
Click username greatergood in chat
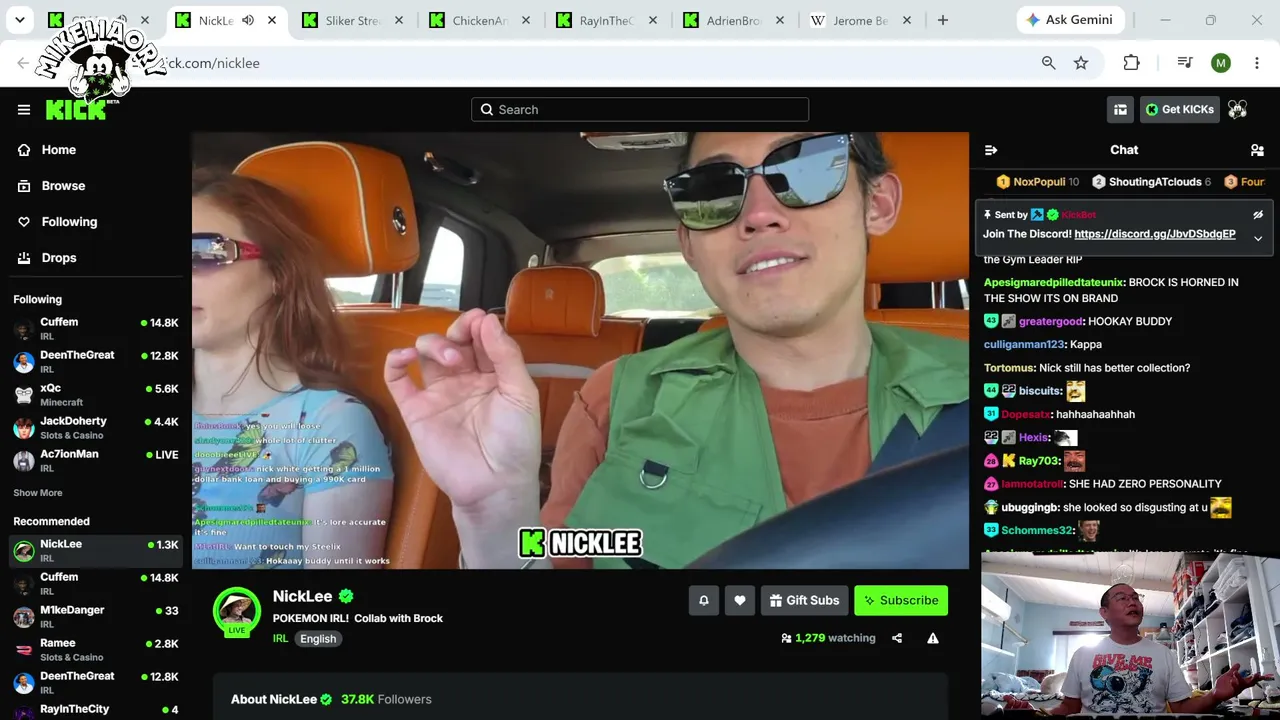point(1051,321)
